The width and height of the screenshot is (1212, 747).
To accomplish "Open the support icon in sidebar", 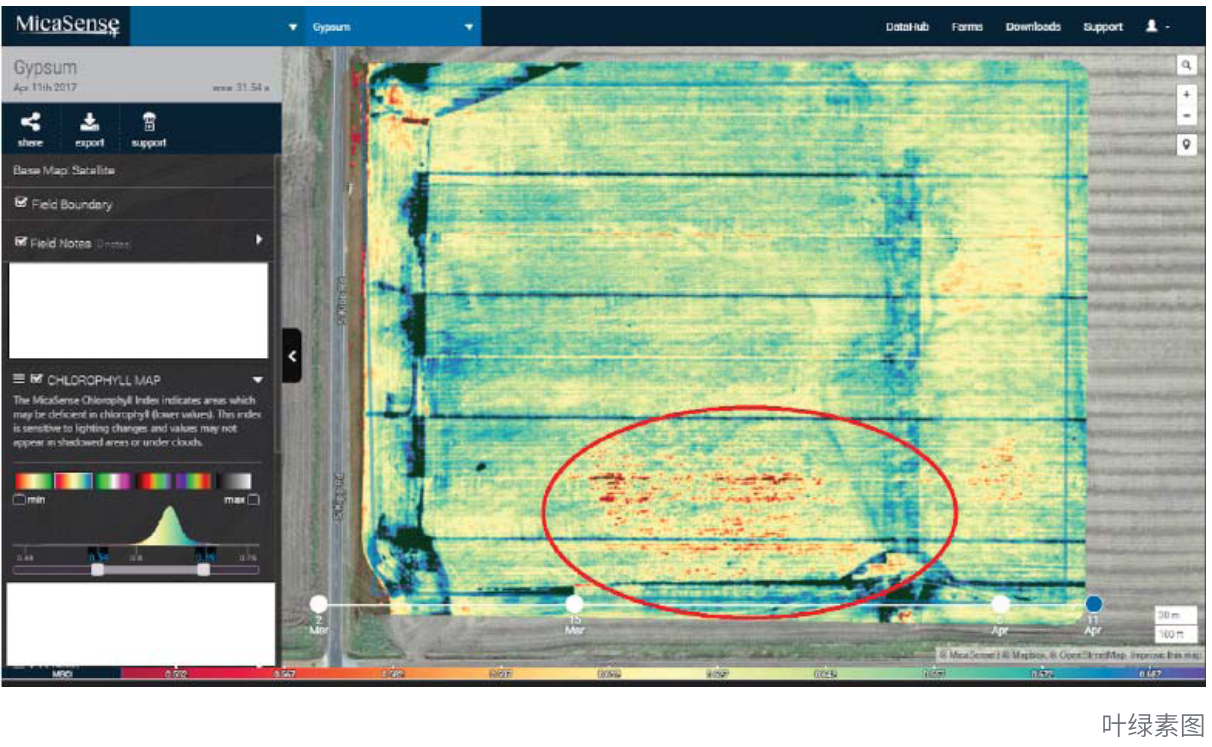I will tap(149, 123).
